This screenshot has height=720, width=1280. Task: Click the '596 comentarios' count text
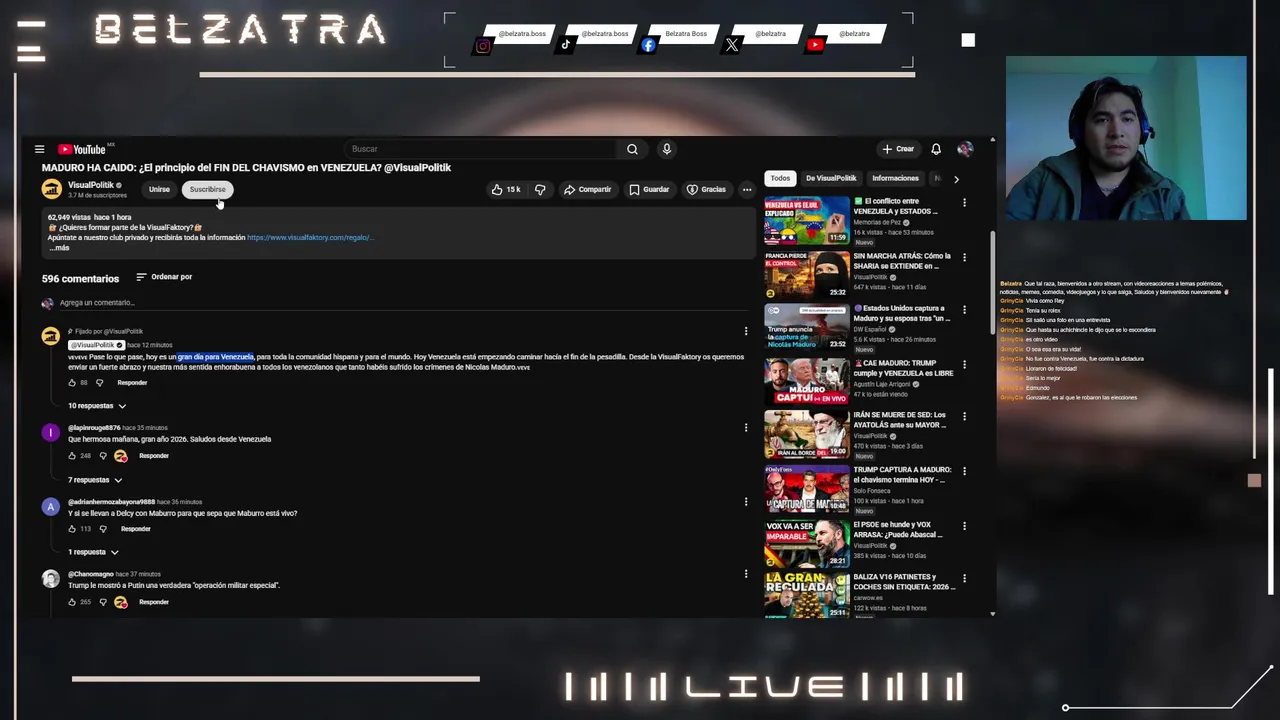pyautogui.click(x=80, y=279)
